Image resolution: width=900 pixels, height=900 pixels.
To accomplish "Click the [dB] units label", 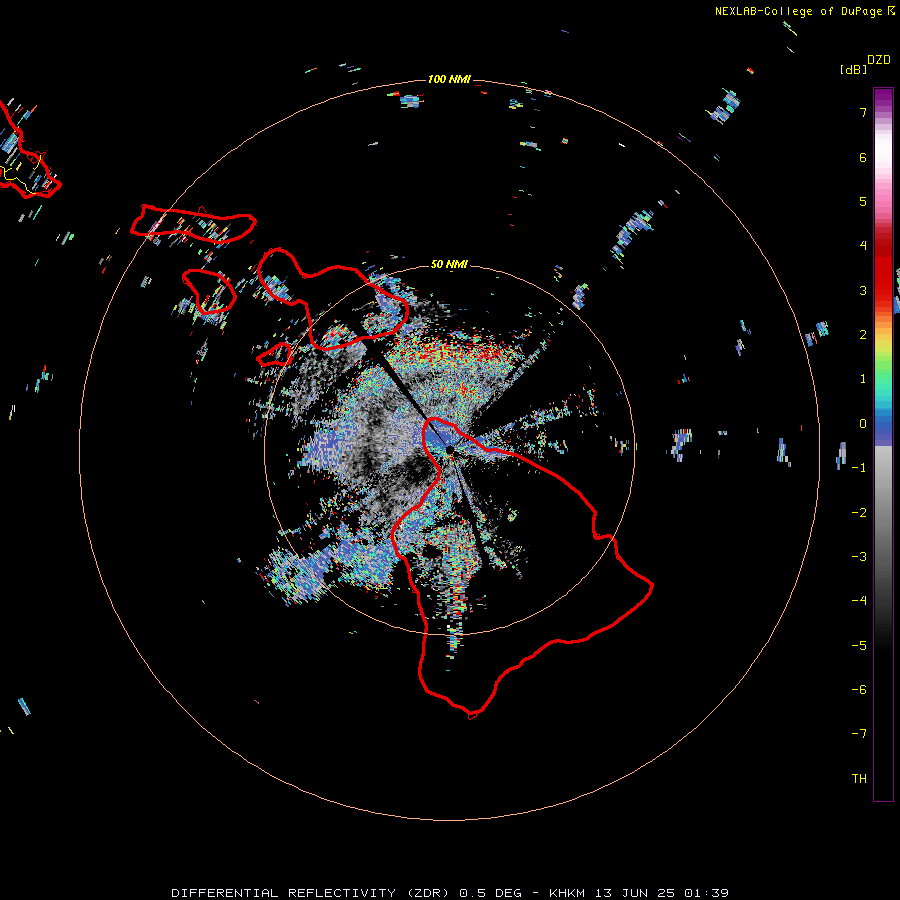I will pos(854,69).
